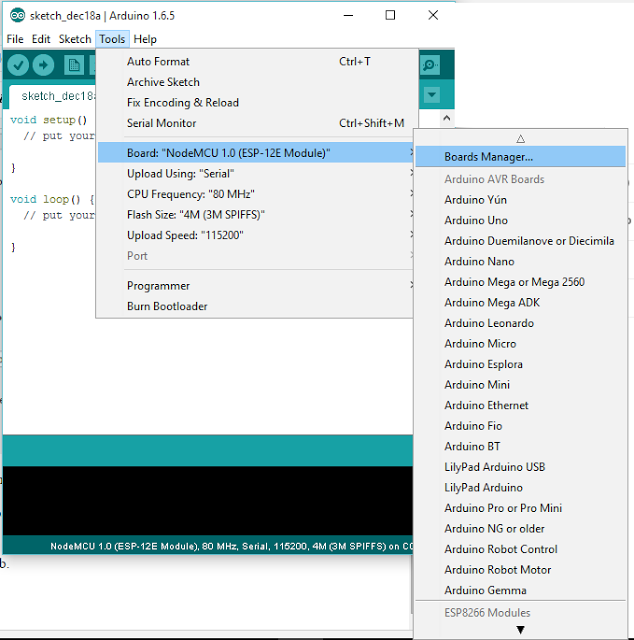Choose Burn Bootloader
634x640 pixels.
click(x=255, y=307)
